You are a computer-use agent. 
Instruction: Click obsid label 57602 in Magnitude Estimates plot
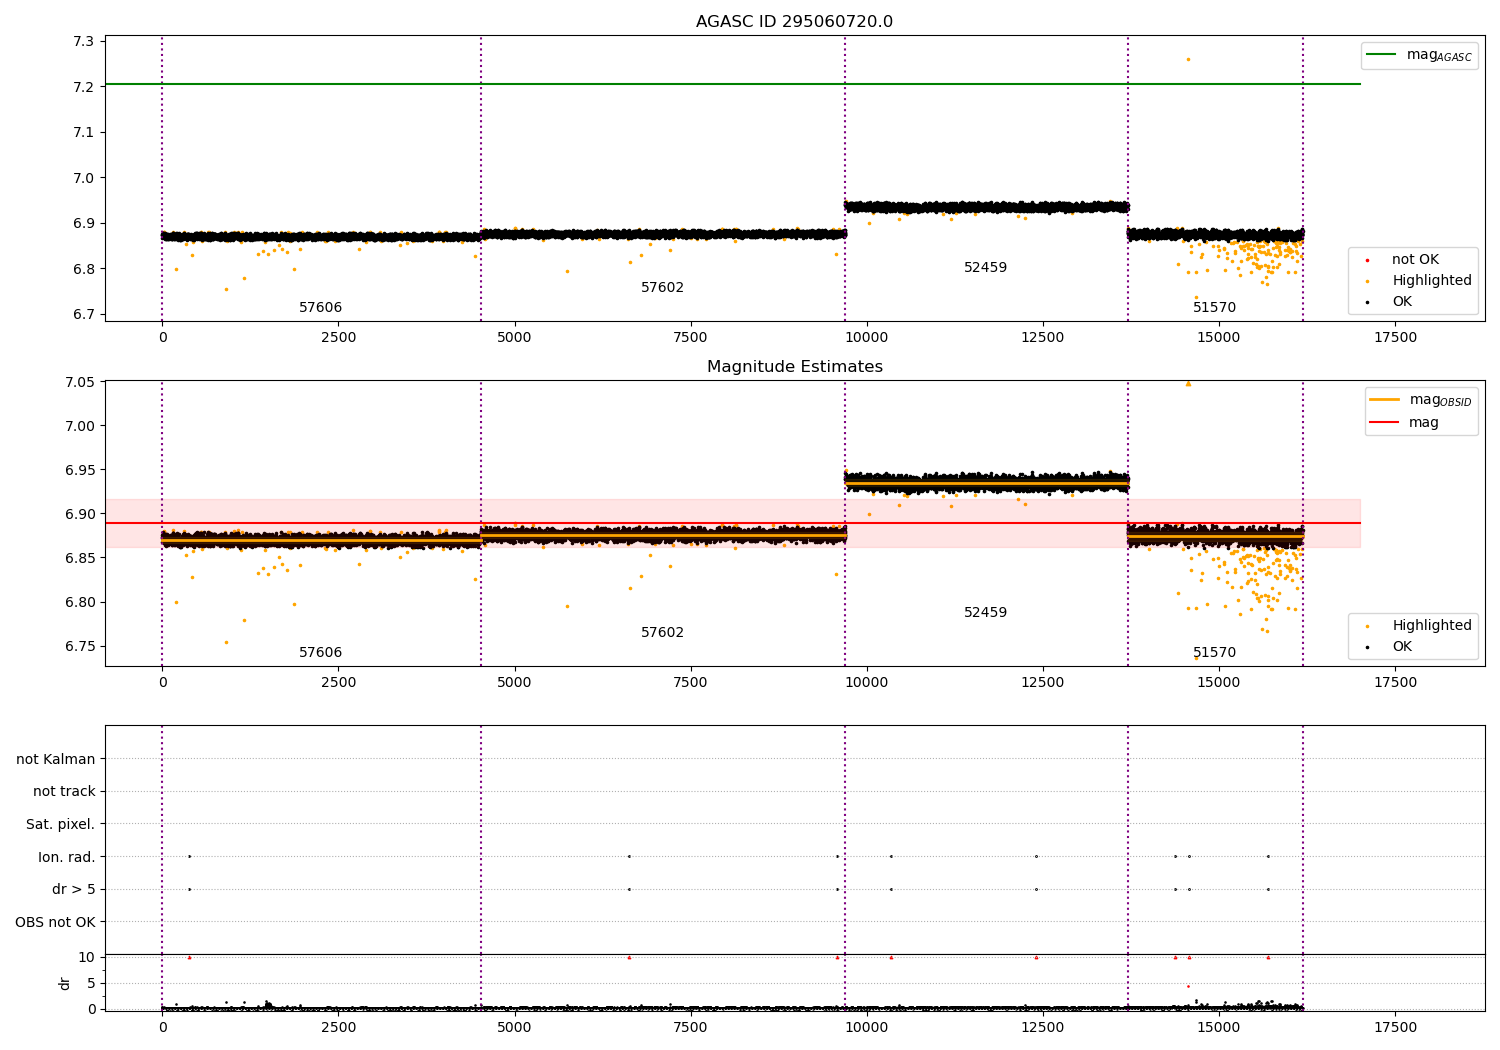point(662,633)
